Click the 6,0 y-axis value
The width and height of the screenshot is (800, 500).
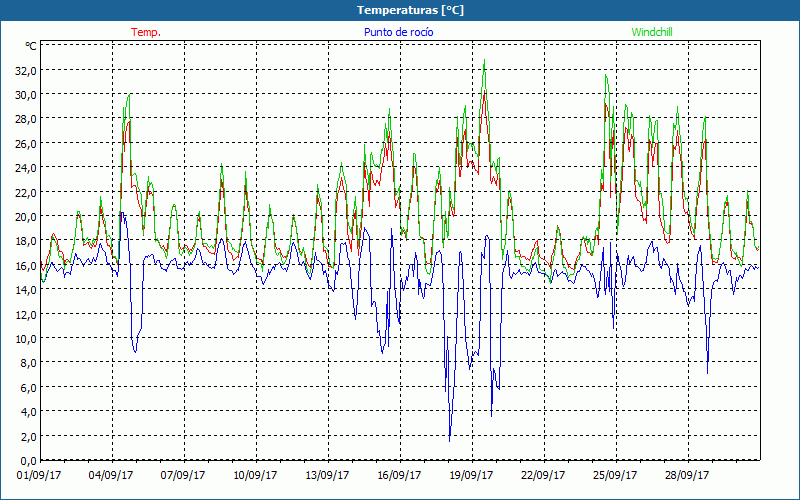tap(28, 387)
